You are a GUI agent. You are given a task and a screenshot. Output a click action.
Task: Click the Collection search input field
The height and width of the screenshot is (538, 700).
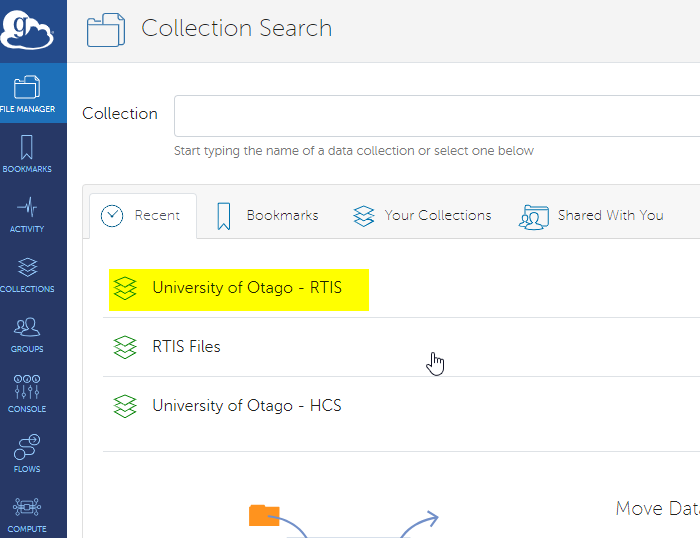coord(436,116)
